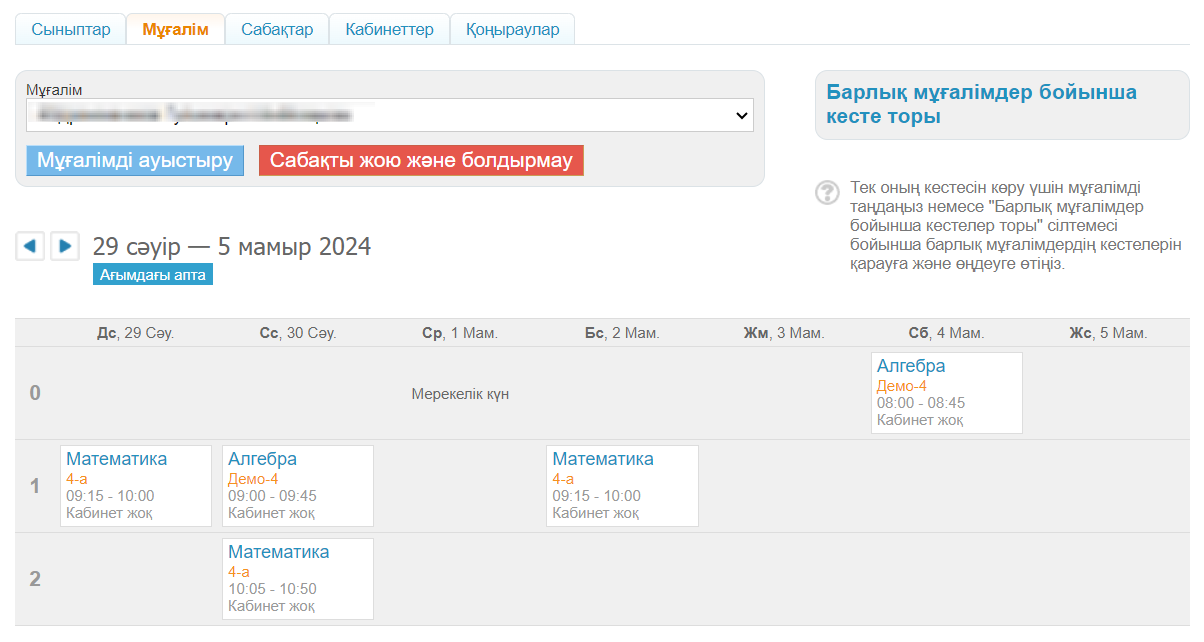Click the question mark help icon
The image size is (1204, 642).
tap(827, 192)
